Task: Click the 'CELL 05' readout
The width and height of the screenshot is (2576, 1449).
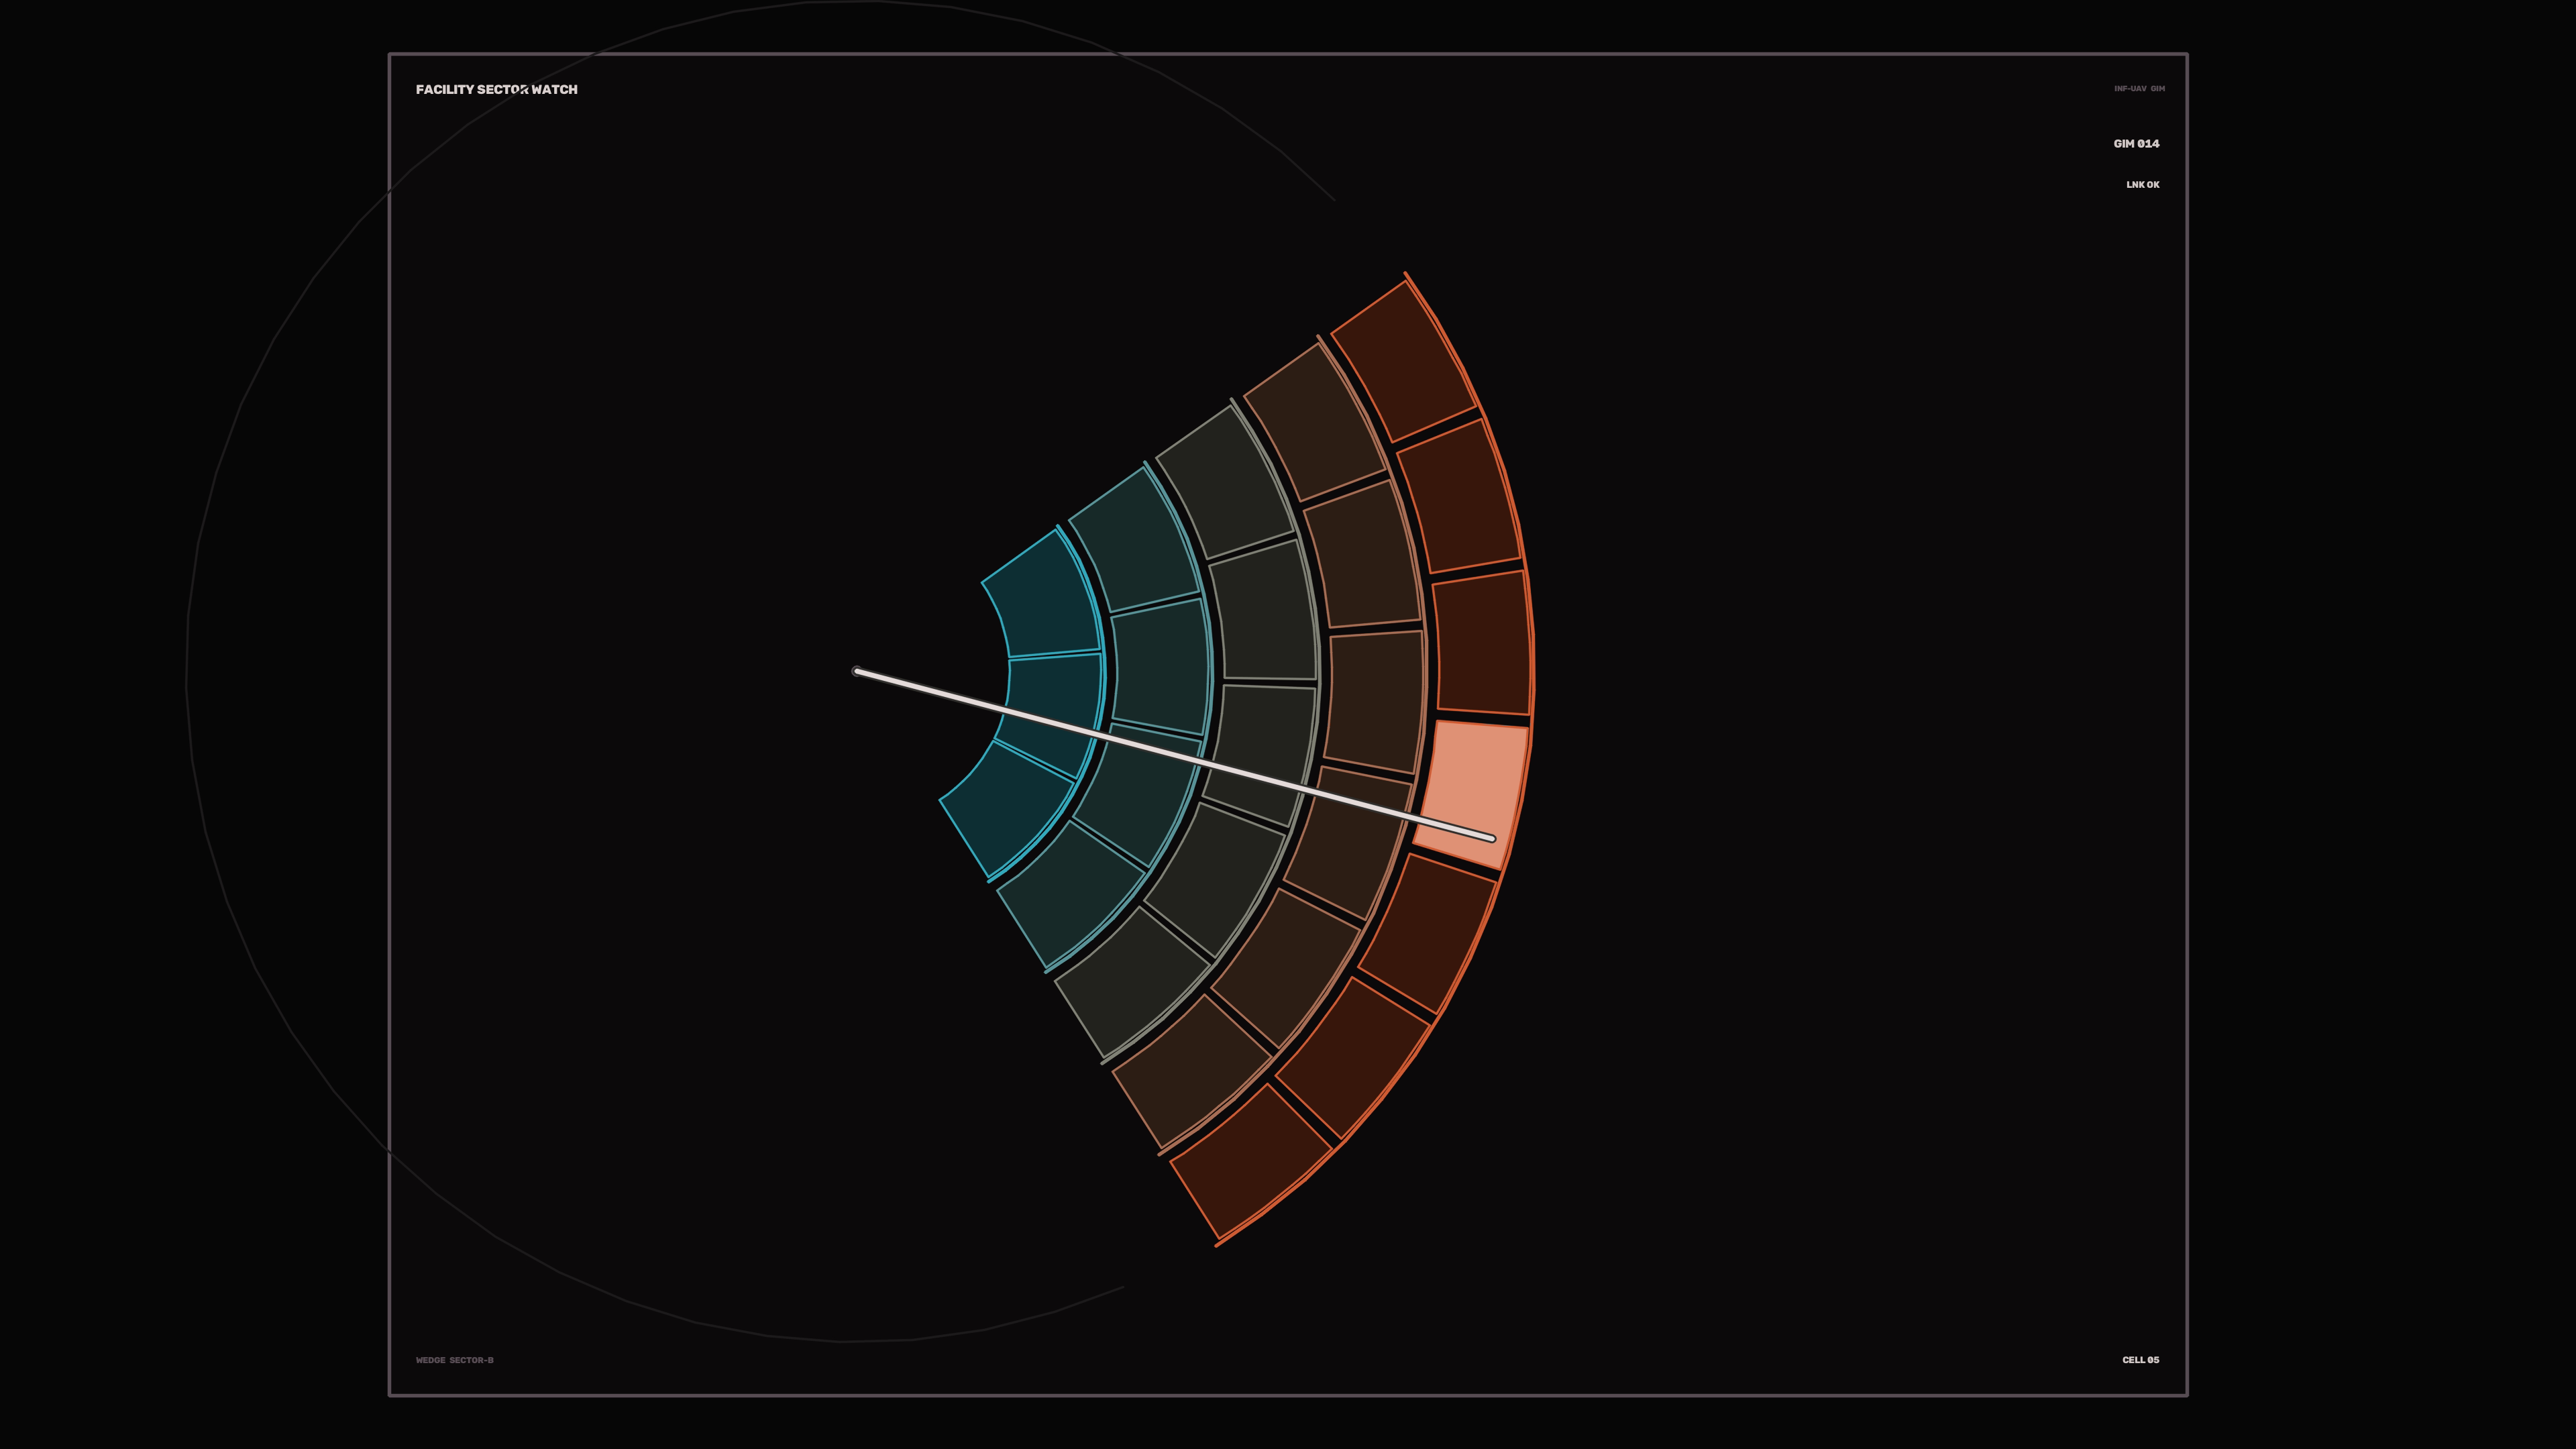Action: click(x=2140, y=1359)
